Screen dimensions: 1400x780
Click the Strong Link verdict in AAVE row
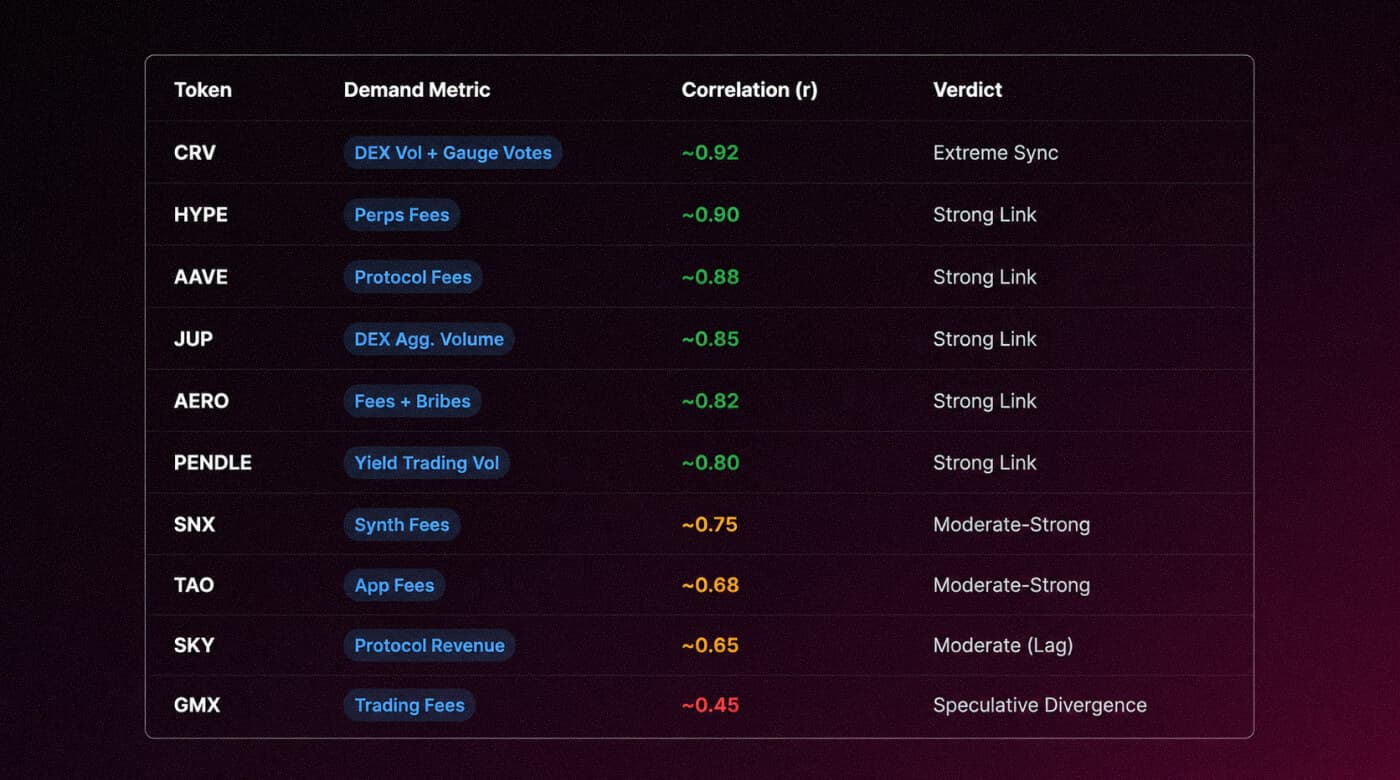point(985,277)
